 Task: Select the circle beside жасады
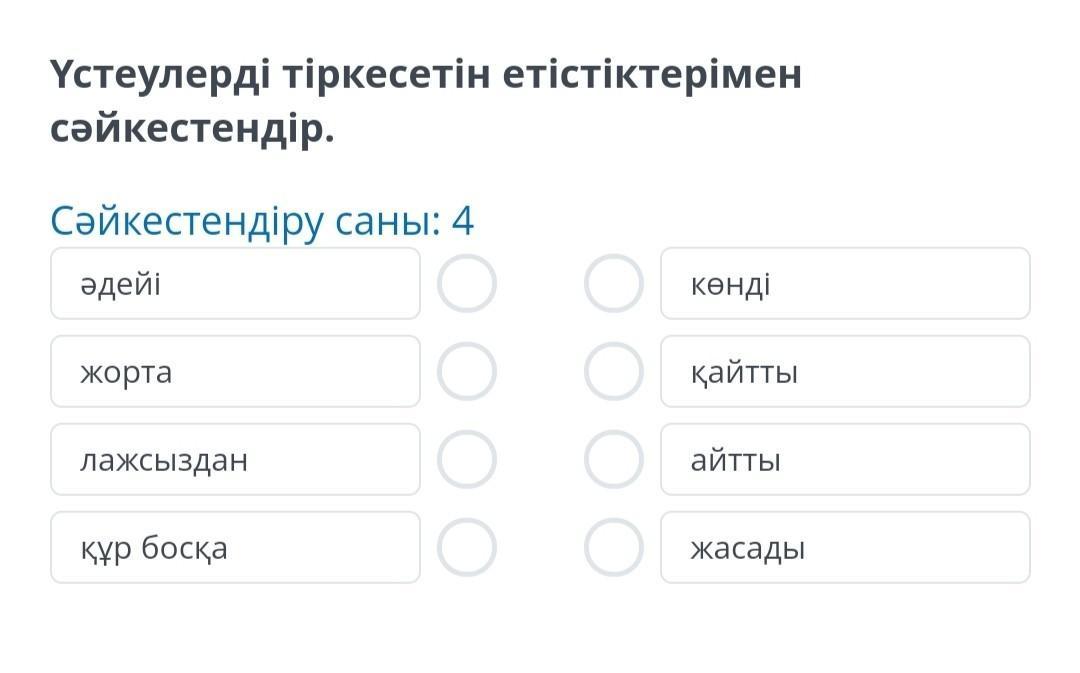pyautogui.click(x=613, y=548)
